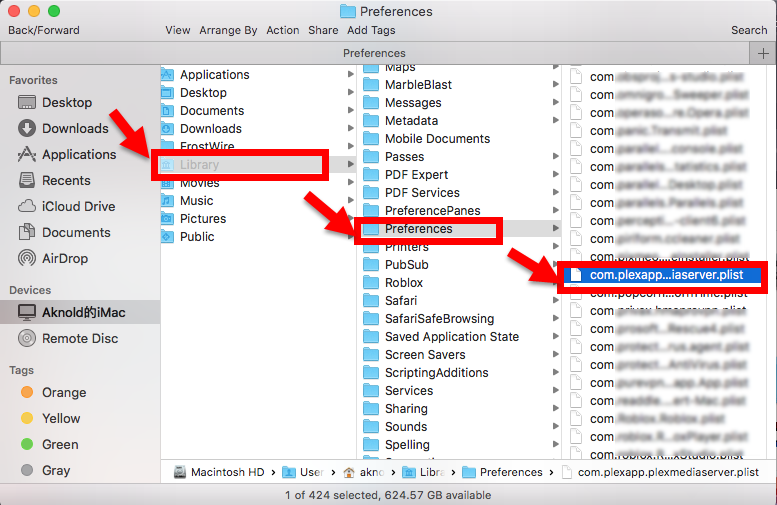Expand the Preferences folder chevron
Viewport: 777px width, 505px height.
coord(555,229)
